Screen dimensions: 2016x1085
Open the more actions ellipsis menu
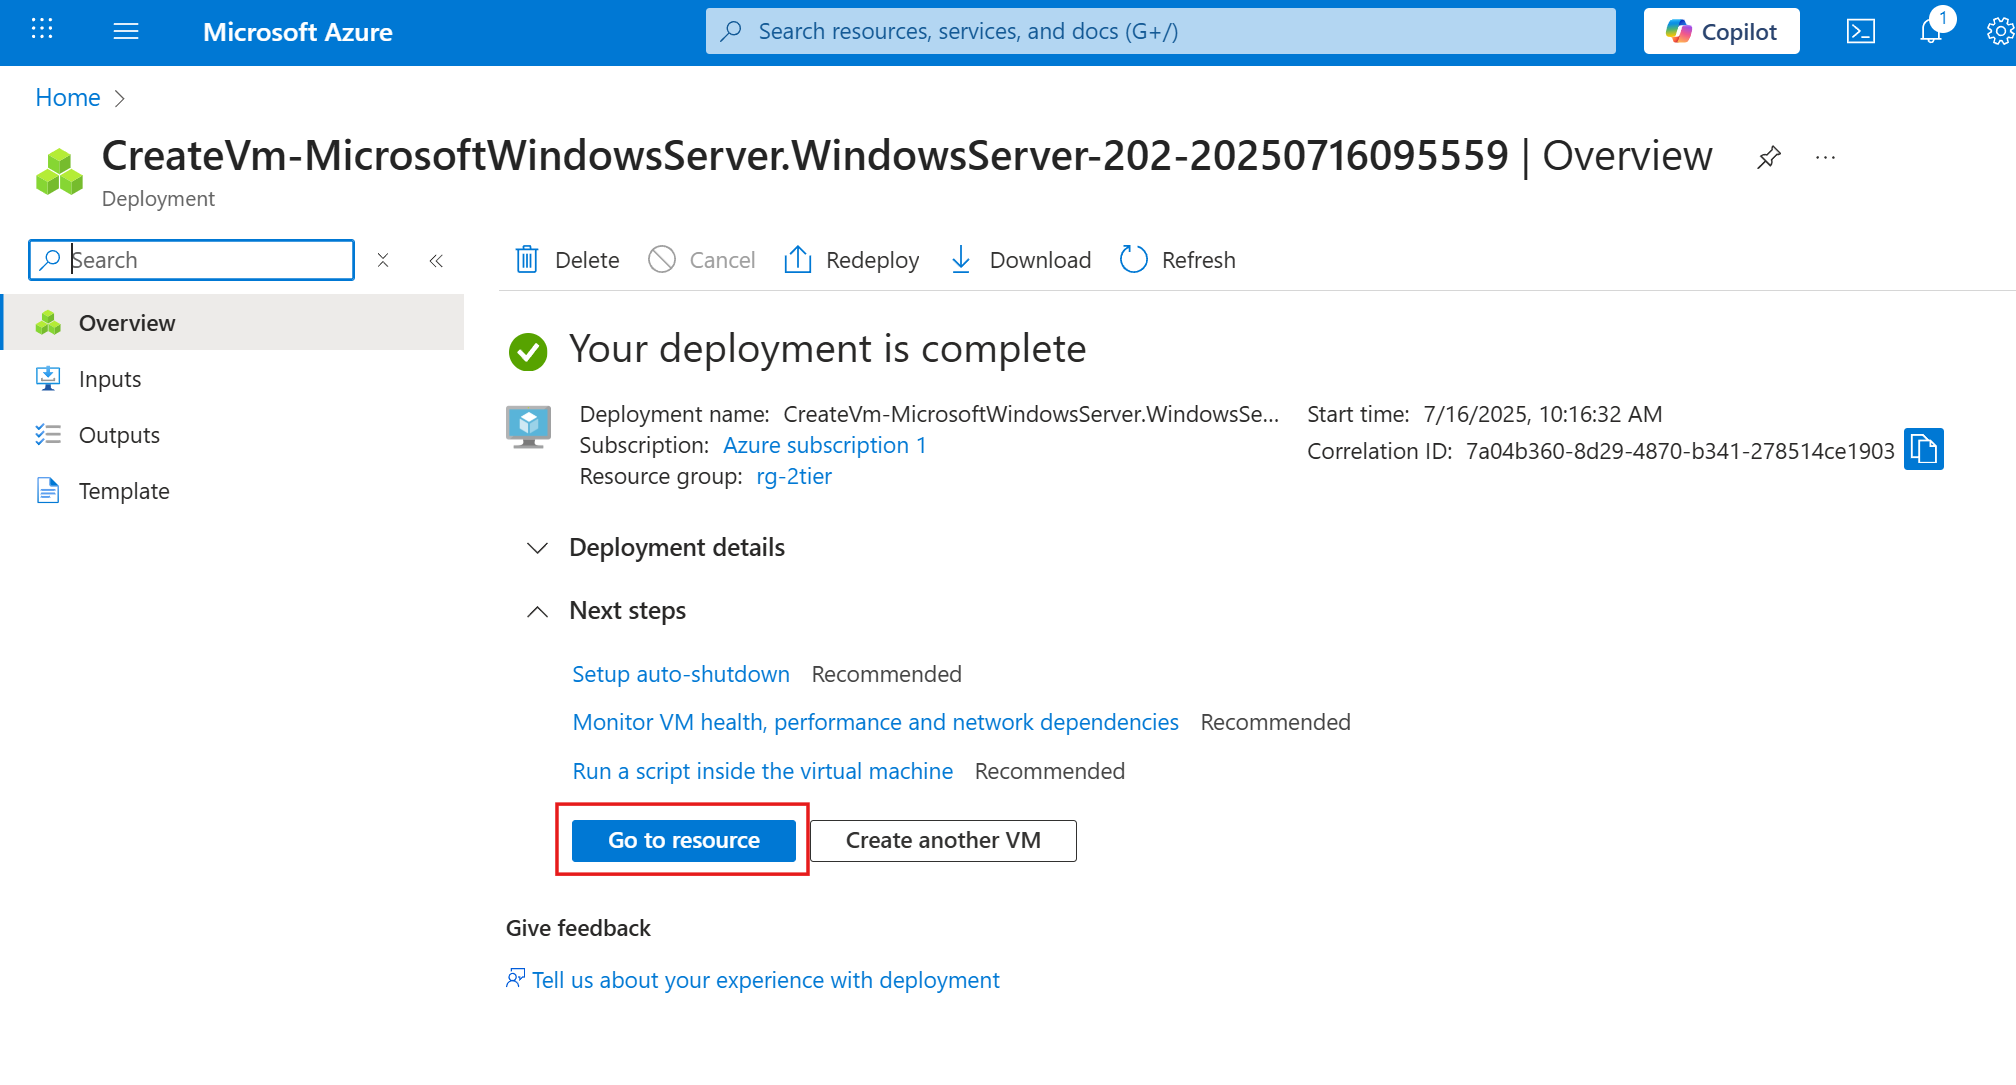pos(1826,157)
